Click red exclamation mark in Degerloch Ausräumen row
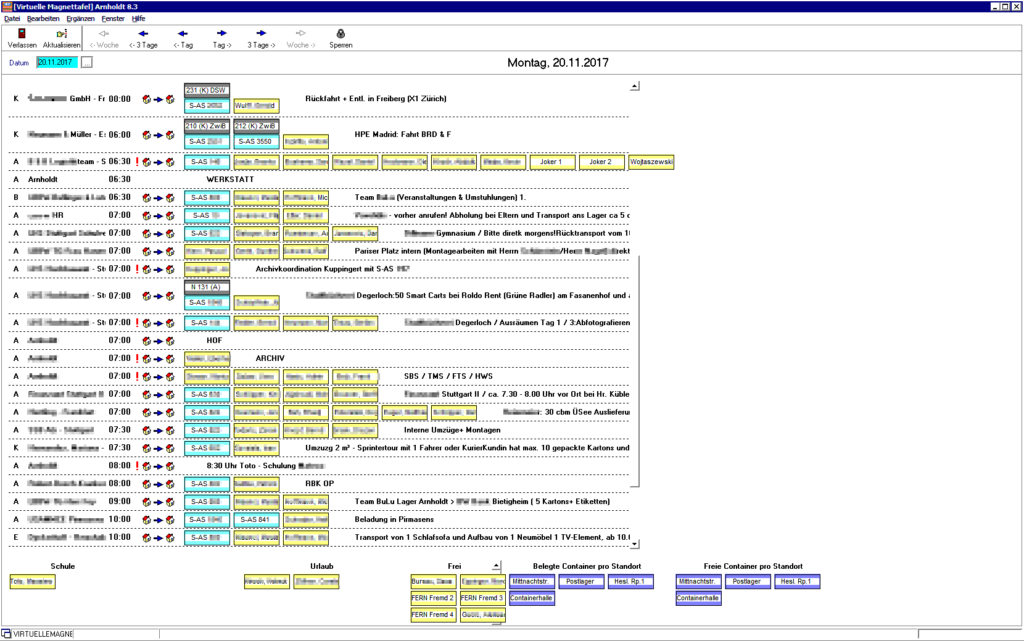The width and height of the screenshot is (1024, 641). click(x=137, y=322)
